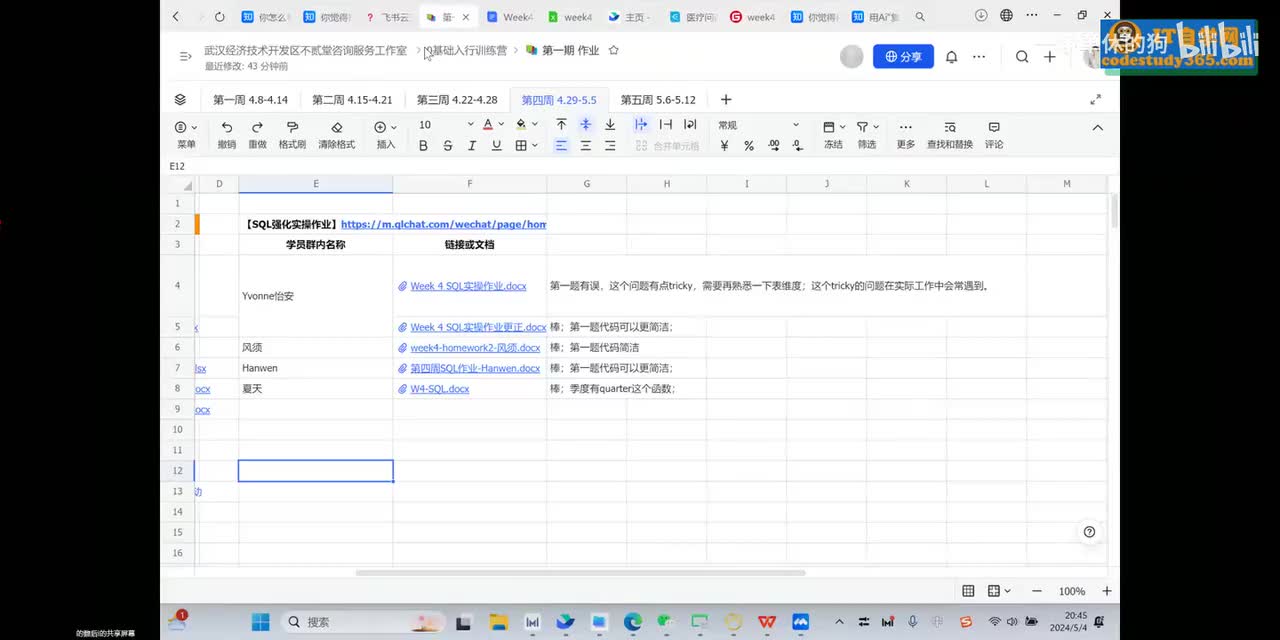This screenshot has height=640, width=1280.
Task: Open the sidebar navigation menu icon
Action: (185, 56)
